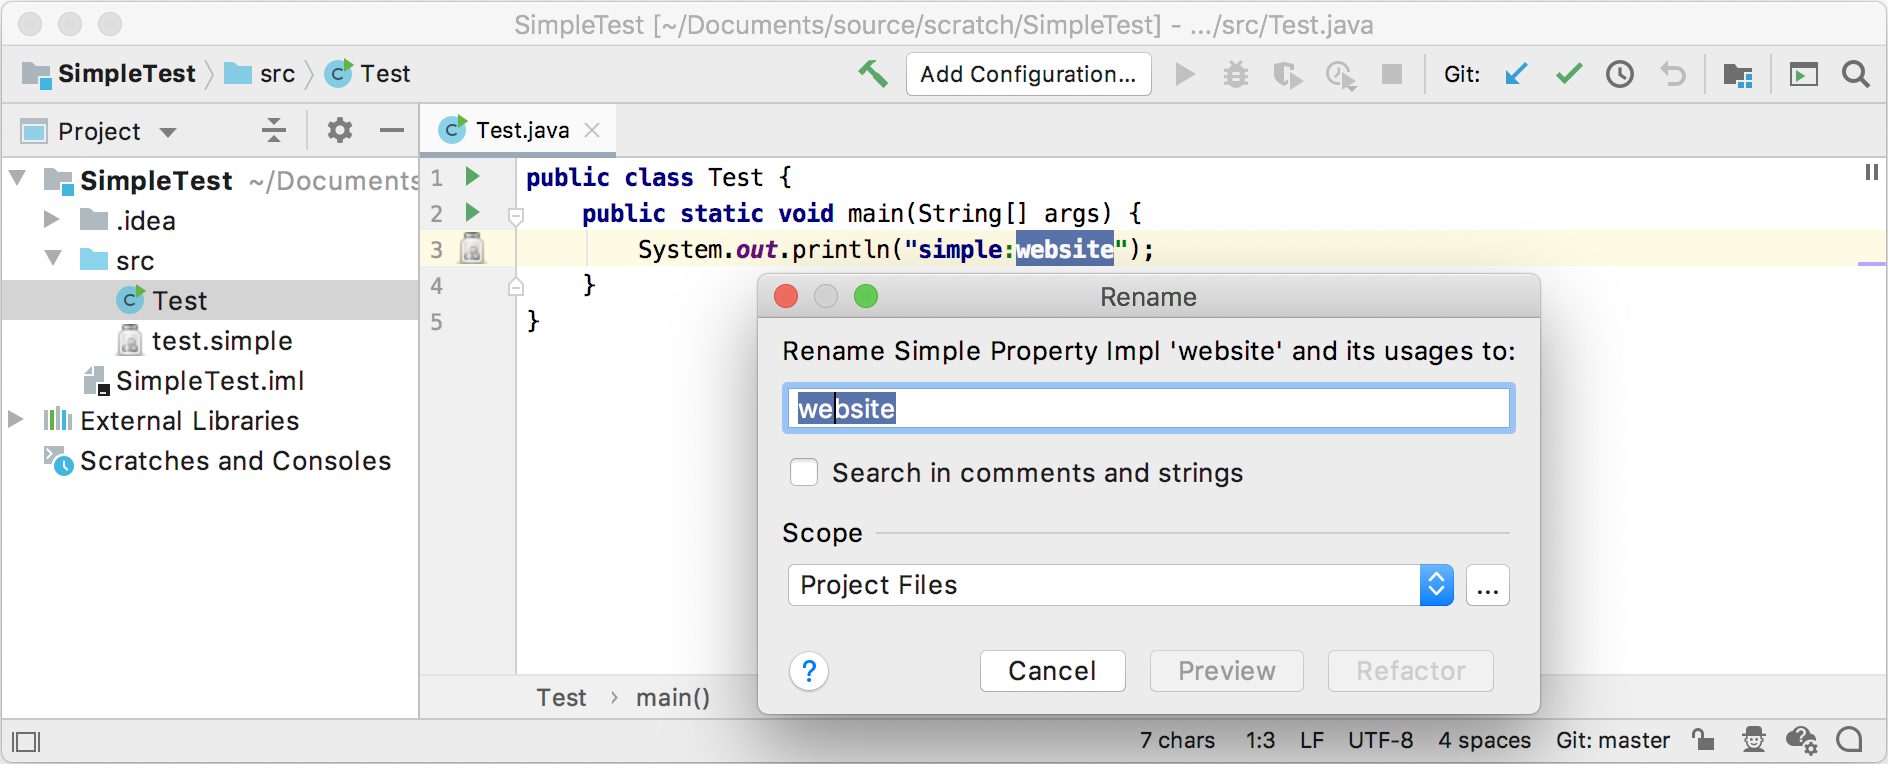Toggle tool window bars icon at bottom-left
The width and height of the screenshot is (1888, 764).
(x=26, y=741)
